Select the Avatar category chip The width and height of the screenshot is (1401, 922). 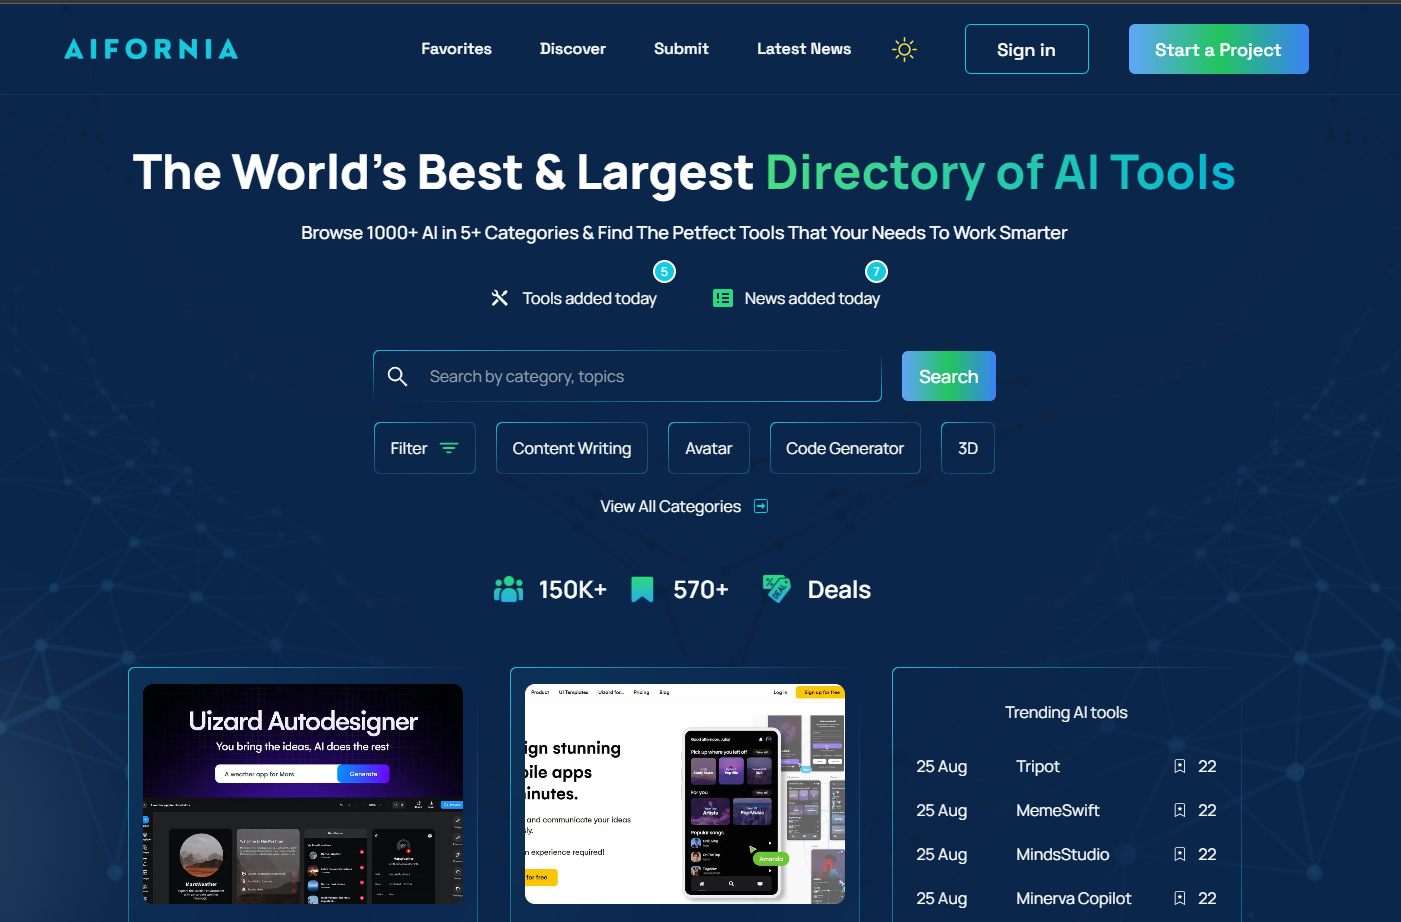[709, 448]
